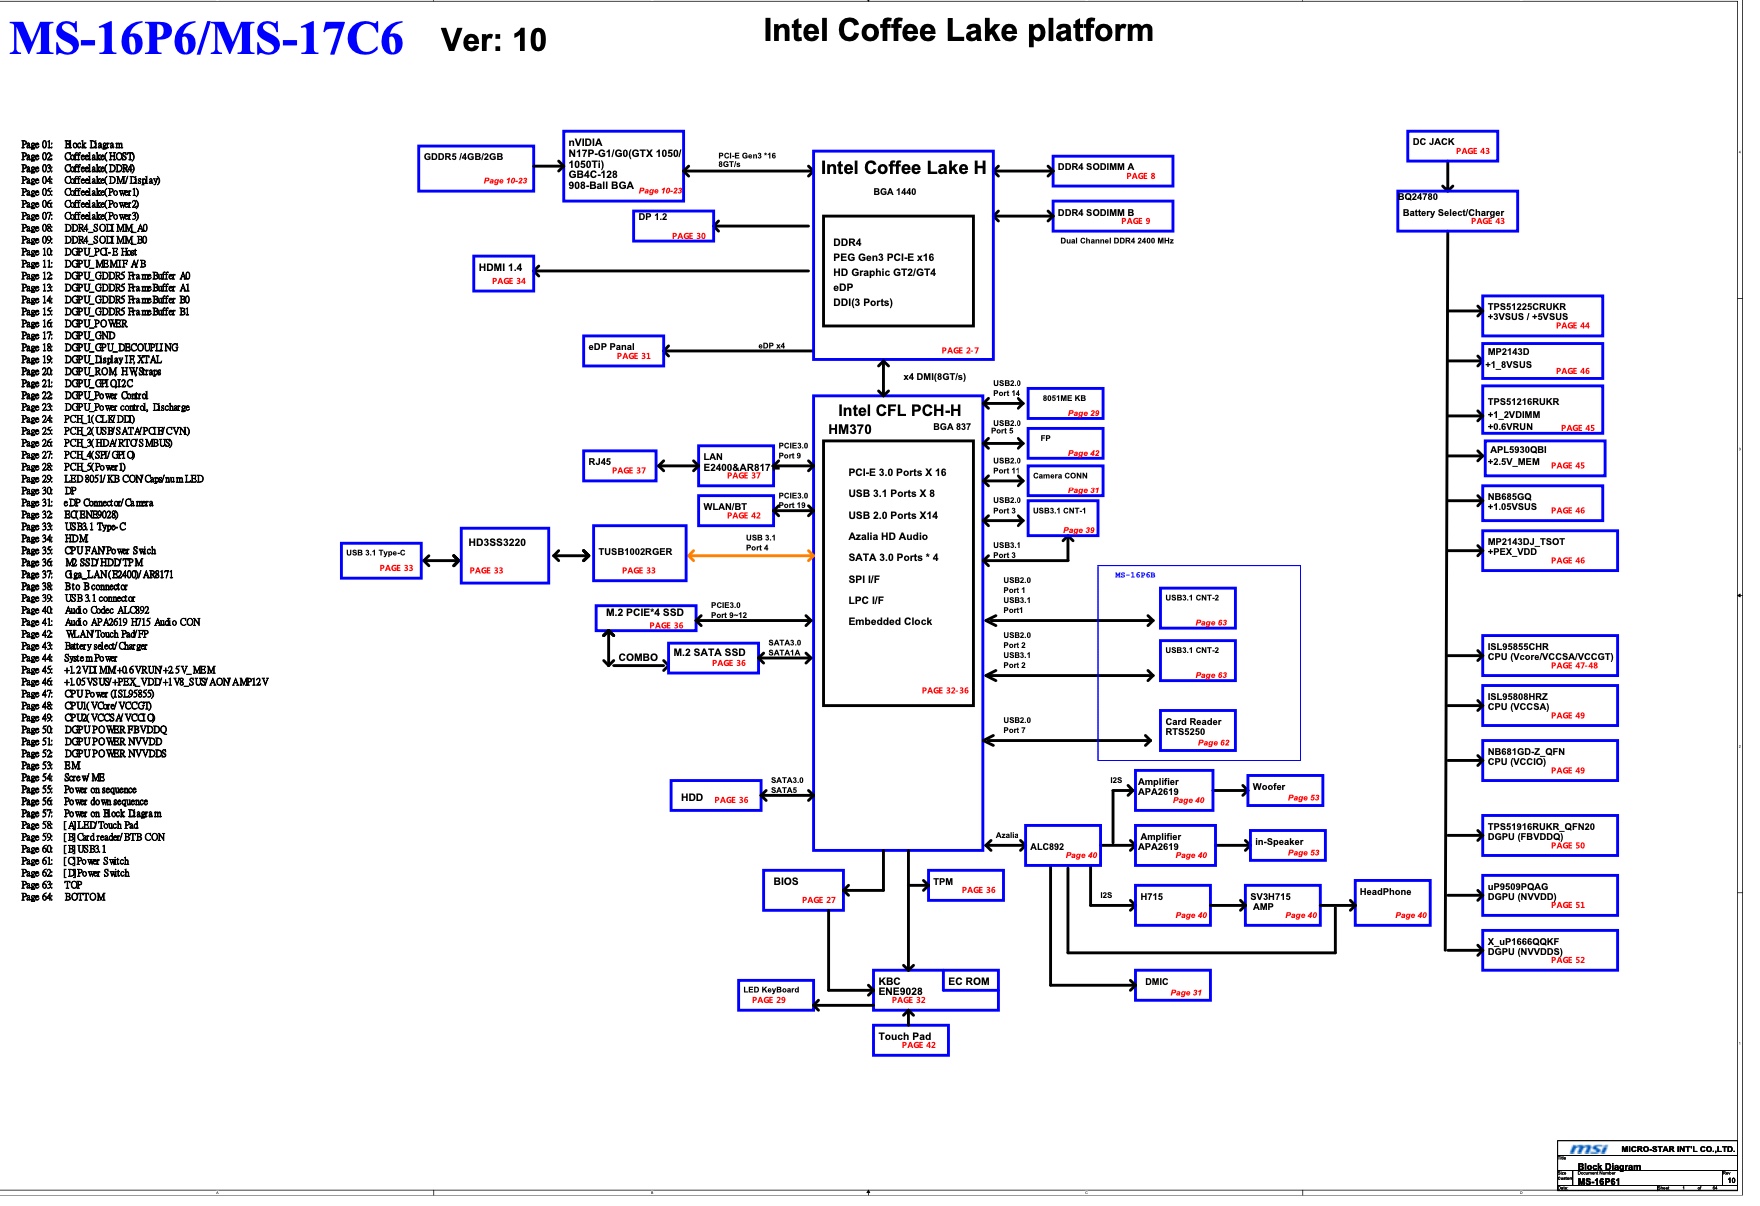Click the TPS51216RUKR +1_2VDIMM block
Viewport: 1760px width, 1206px height.
[1542, 410]
